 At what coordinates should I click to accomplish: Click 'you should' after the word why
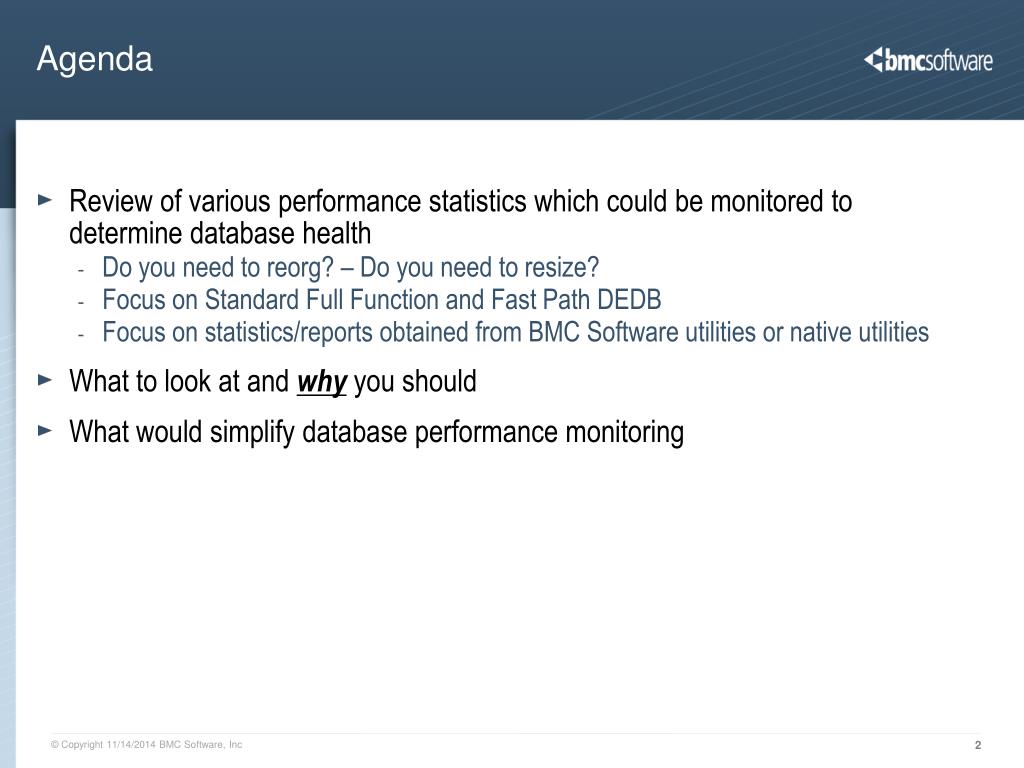pos(415,382)
